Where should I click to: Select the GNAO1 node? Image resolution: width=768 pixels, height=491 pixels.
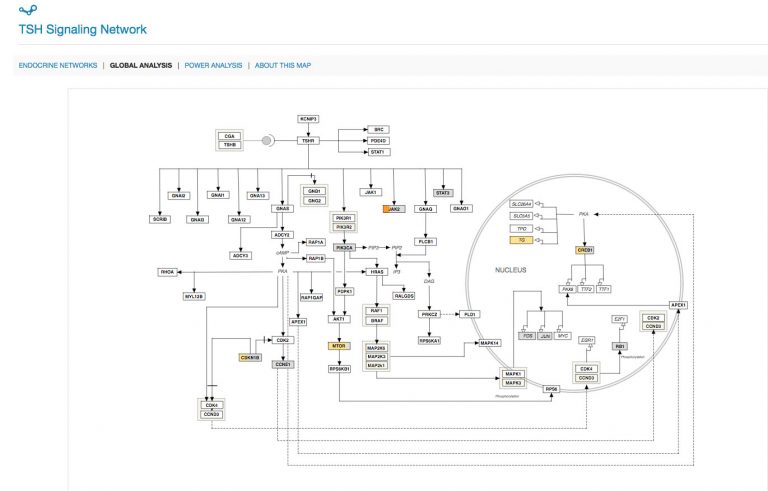pyautogui.click(x=460, y=208)
